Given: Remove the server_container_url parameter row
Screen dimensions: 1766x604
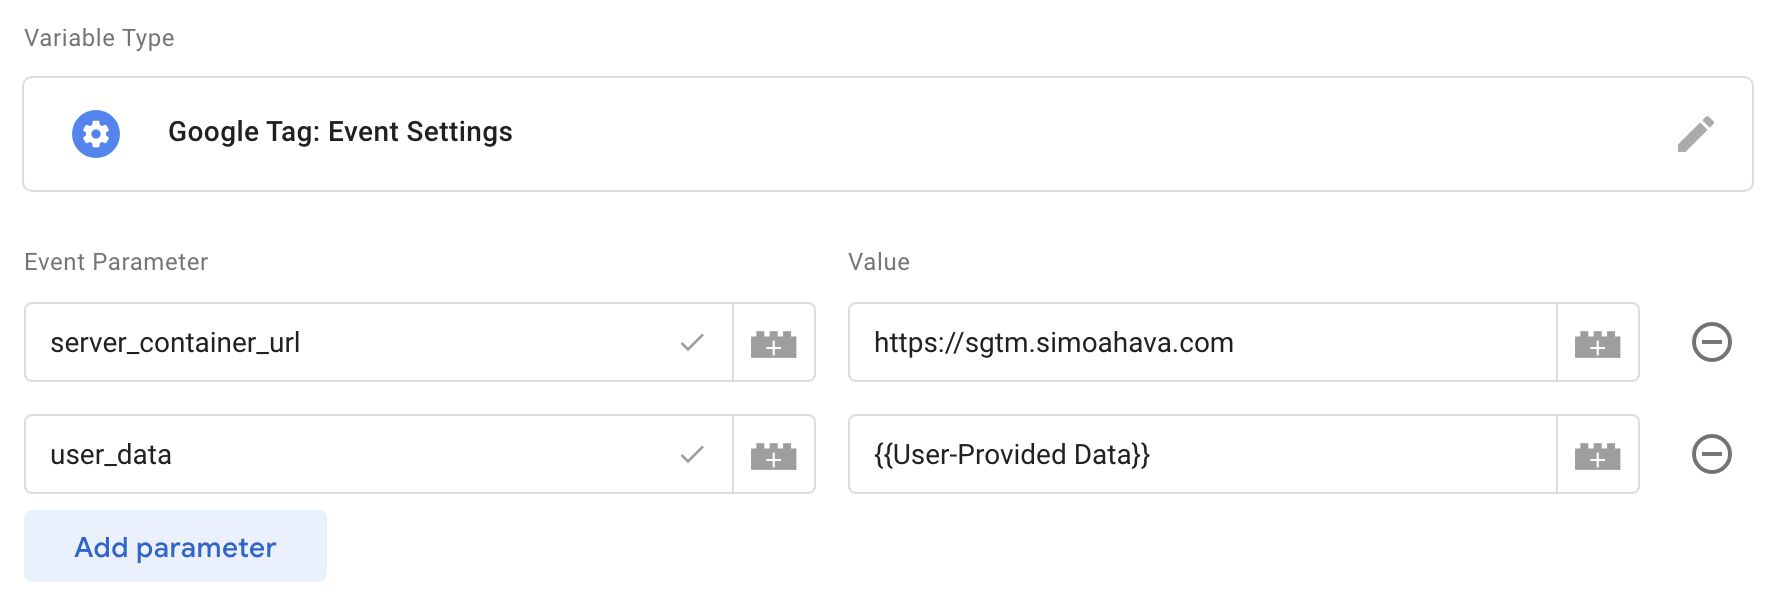Looking at the screenshot, I should pyautogui.click(x=1711, y=342).
